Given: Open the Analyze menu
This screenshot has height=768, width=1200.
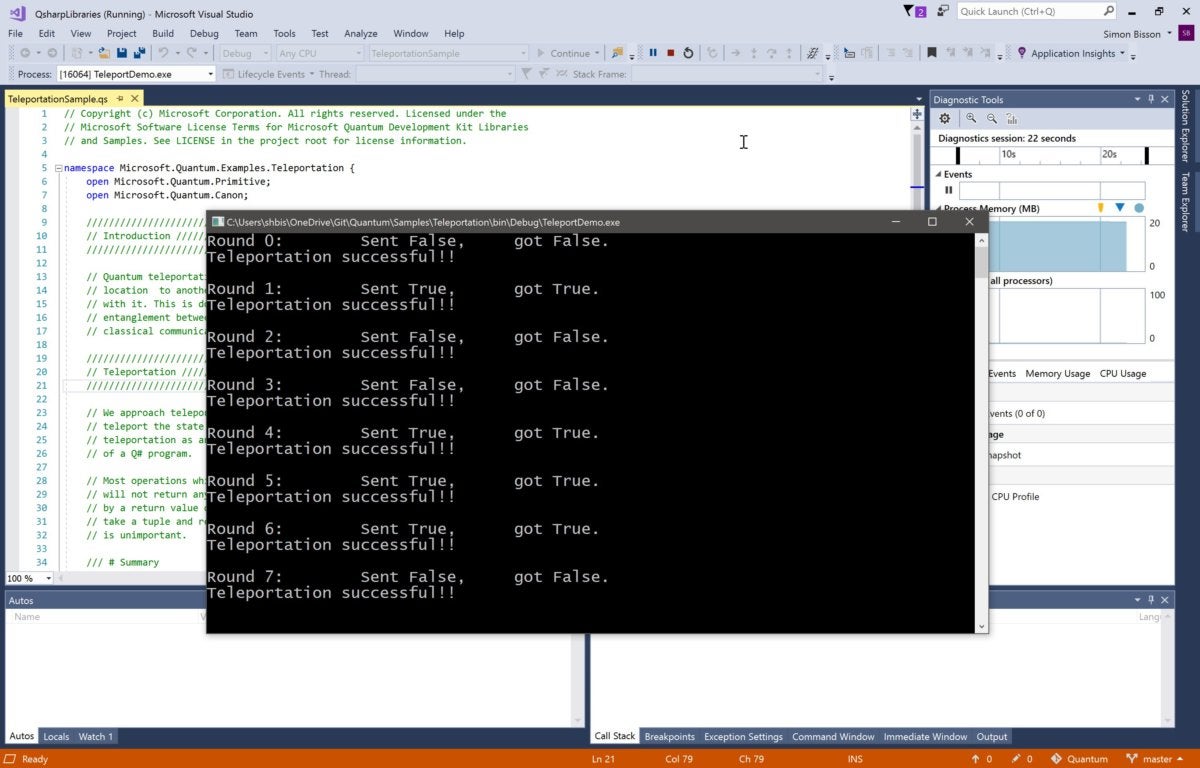Looking at the screenshot, I should pyautogui.click(x=361, y=33).
